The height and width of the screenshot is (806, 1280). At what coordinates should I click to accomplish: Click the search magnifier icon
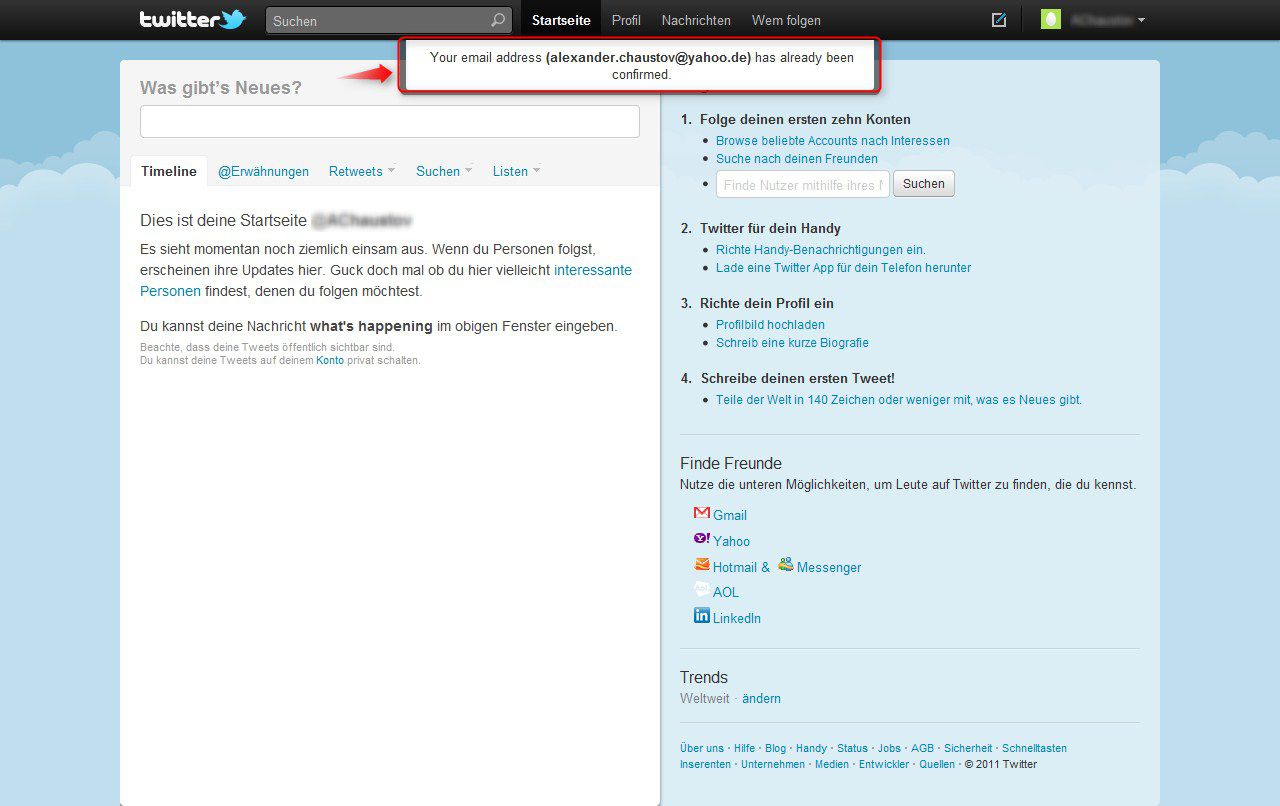[498, 20]
